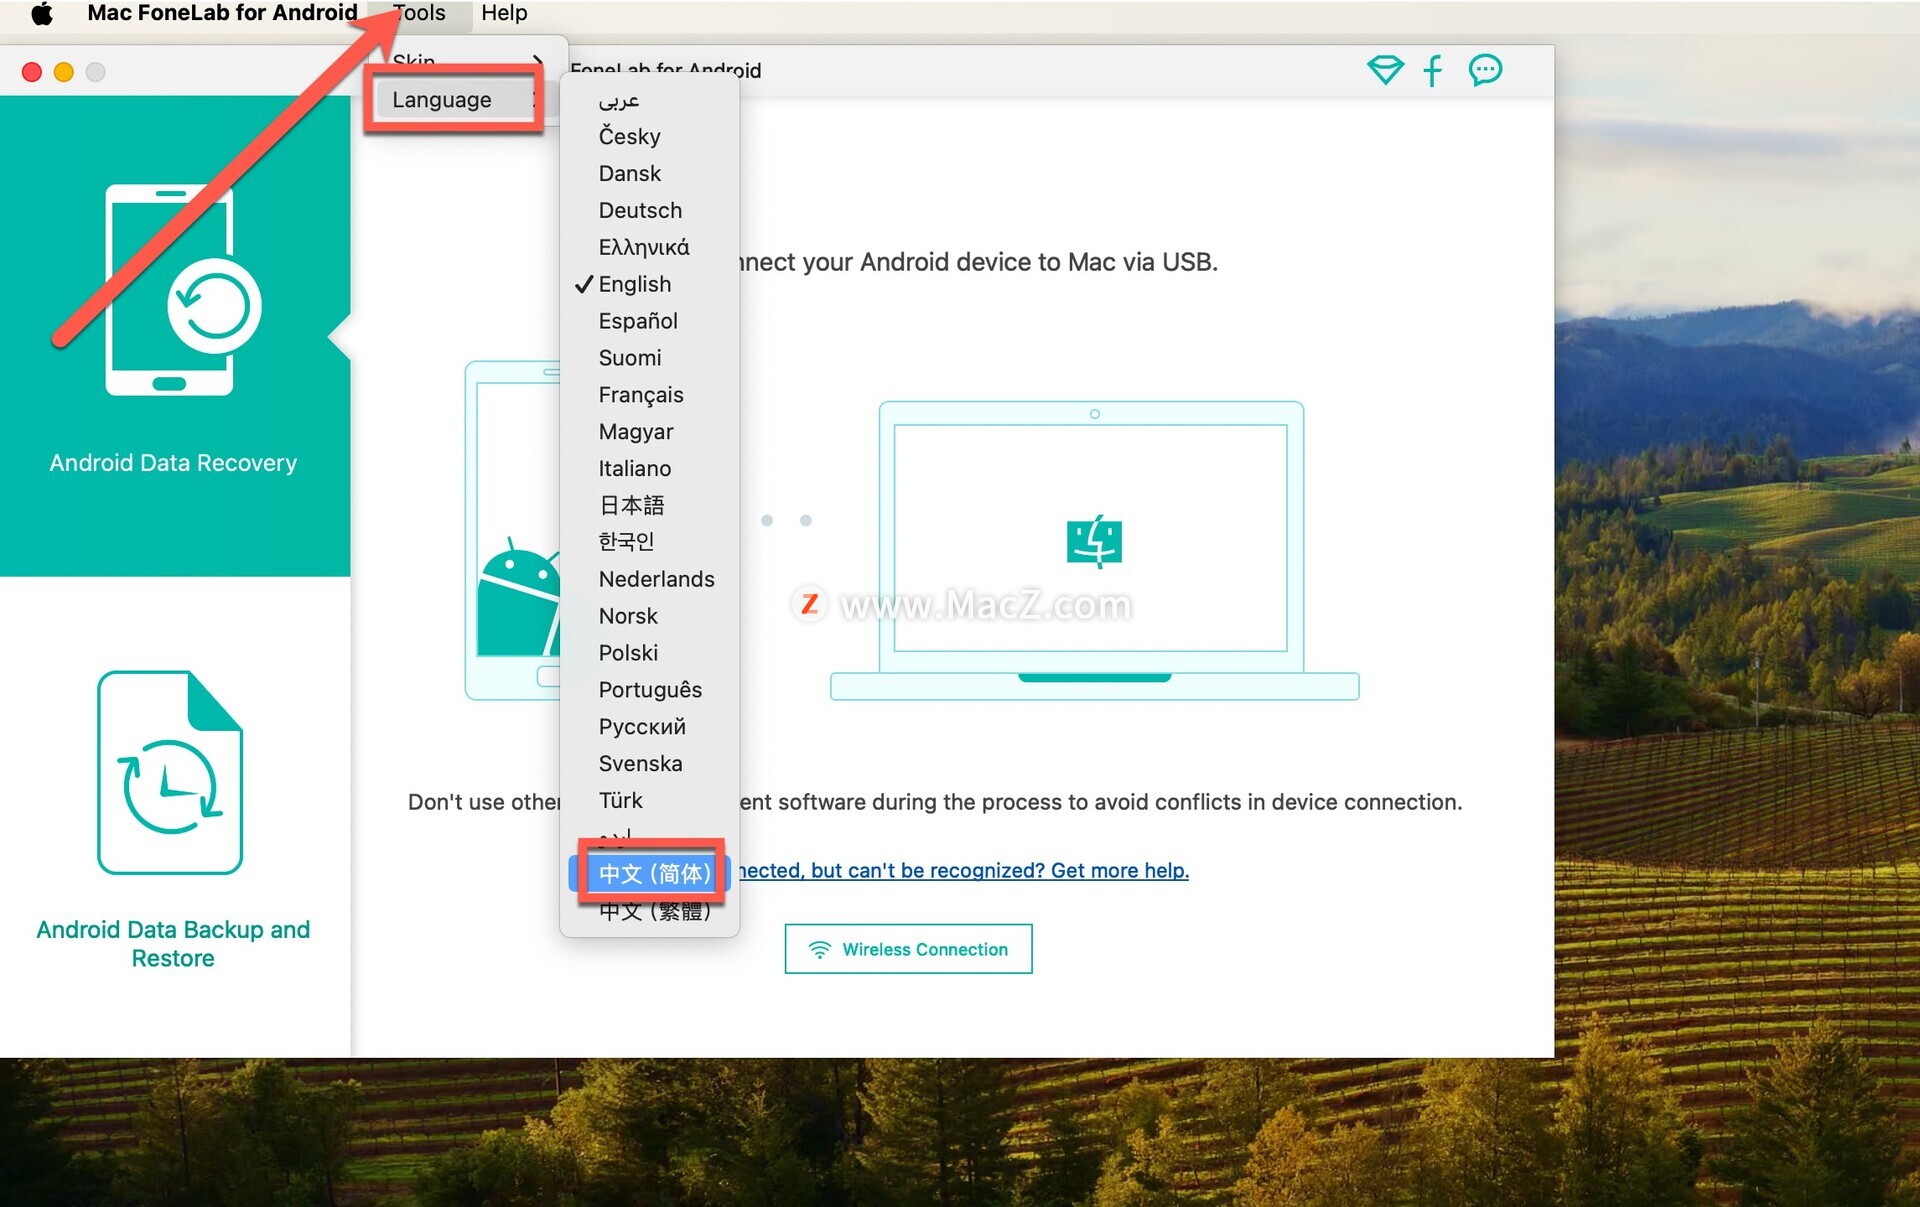Open the Facebook share icon

(1432, 70)
